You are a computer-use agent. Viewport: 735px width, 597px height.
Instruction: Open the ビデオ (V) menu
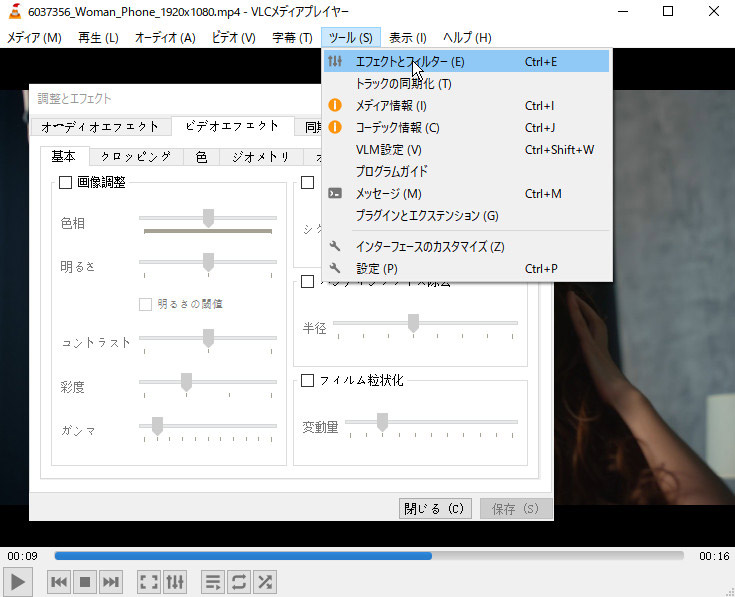233,37
